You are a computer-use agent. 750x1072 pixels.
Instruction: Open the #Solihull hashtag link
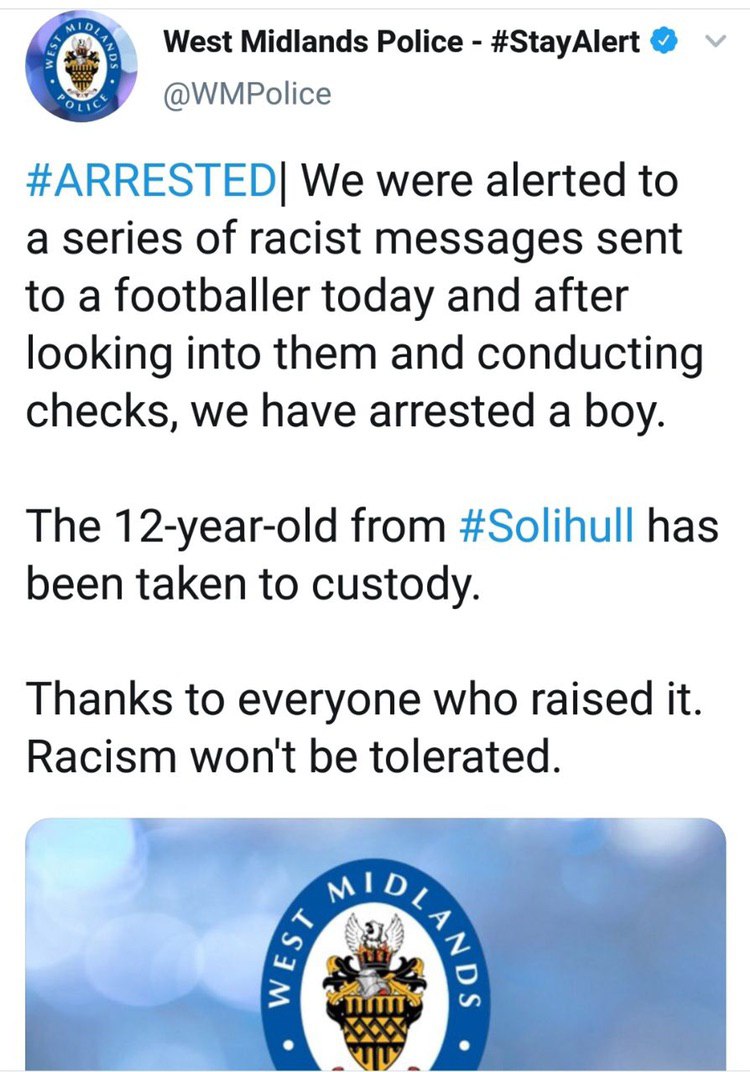[x=550, y=526]
